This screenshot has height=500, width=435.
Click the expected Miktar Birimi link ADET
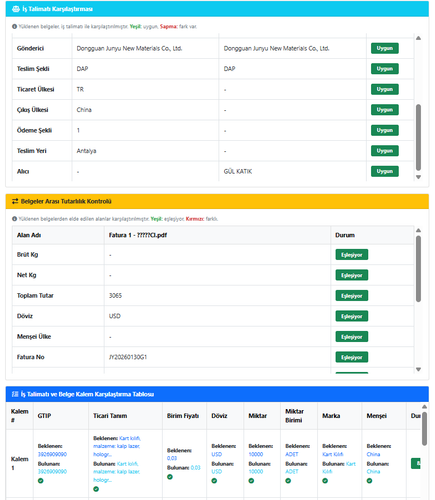pos(292,454)
